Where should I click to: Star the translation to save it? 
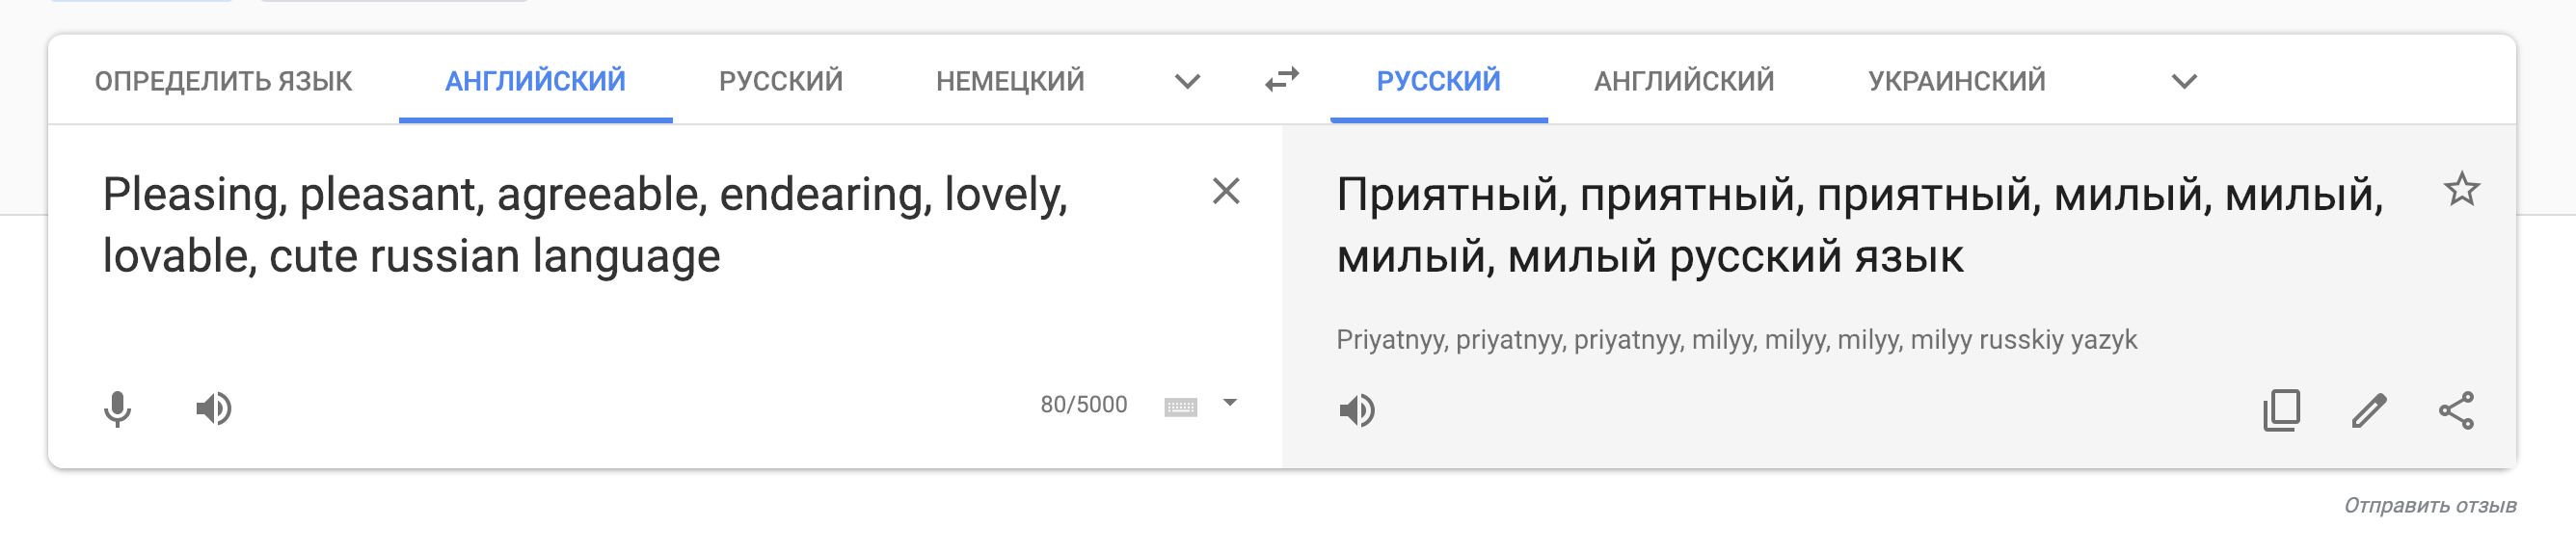[x=2461, y=189]
